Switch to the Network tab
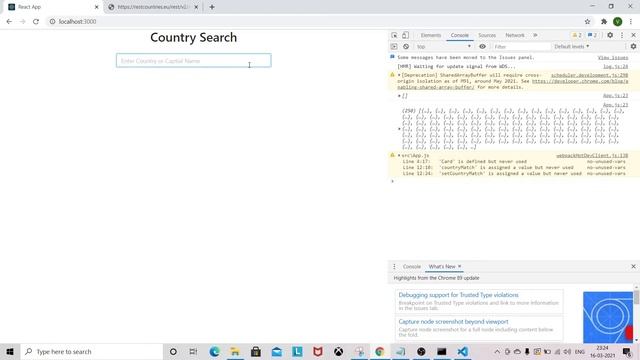The image size is (640, 360). (x=515, y=35)
